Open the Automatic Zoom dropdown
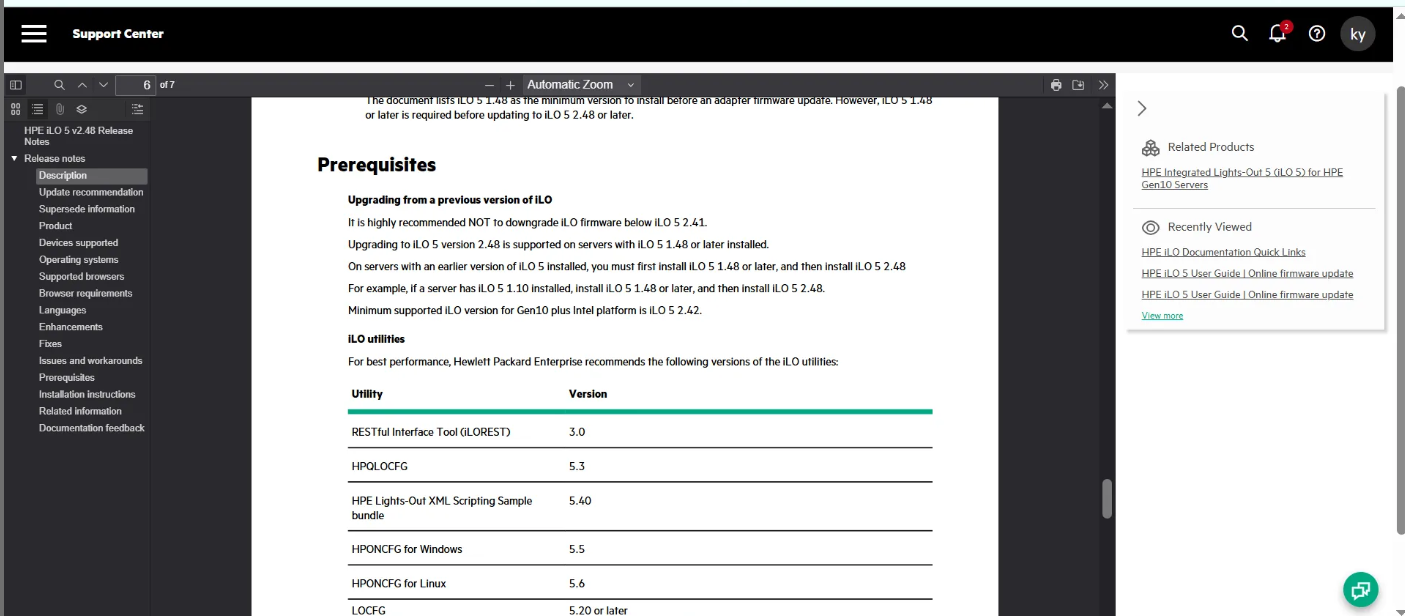This screenshot has height=616, width=1405. [582, 85]
